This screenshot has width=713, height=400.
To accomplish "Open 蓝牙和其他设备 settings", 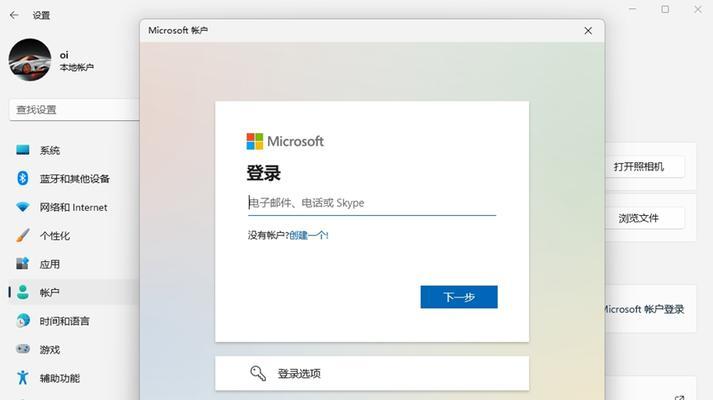I will click(x=73, y=179).
